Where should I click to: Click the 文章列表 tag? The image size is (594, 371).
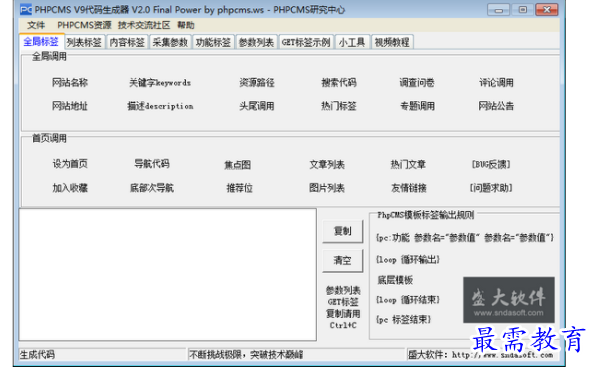pos(327,165)
